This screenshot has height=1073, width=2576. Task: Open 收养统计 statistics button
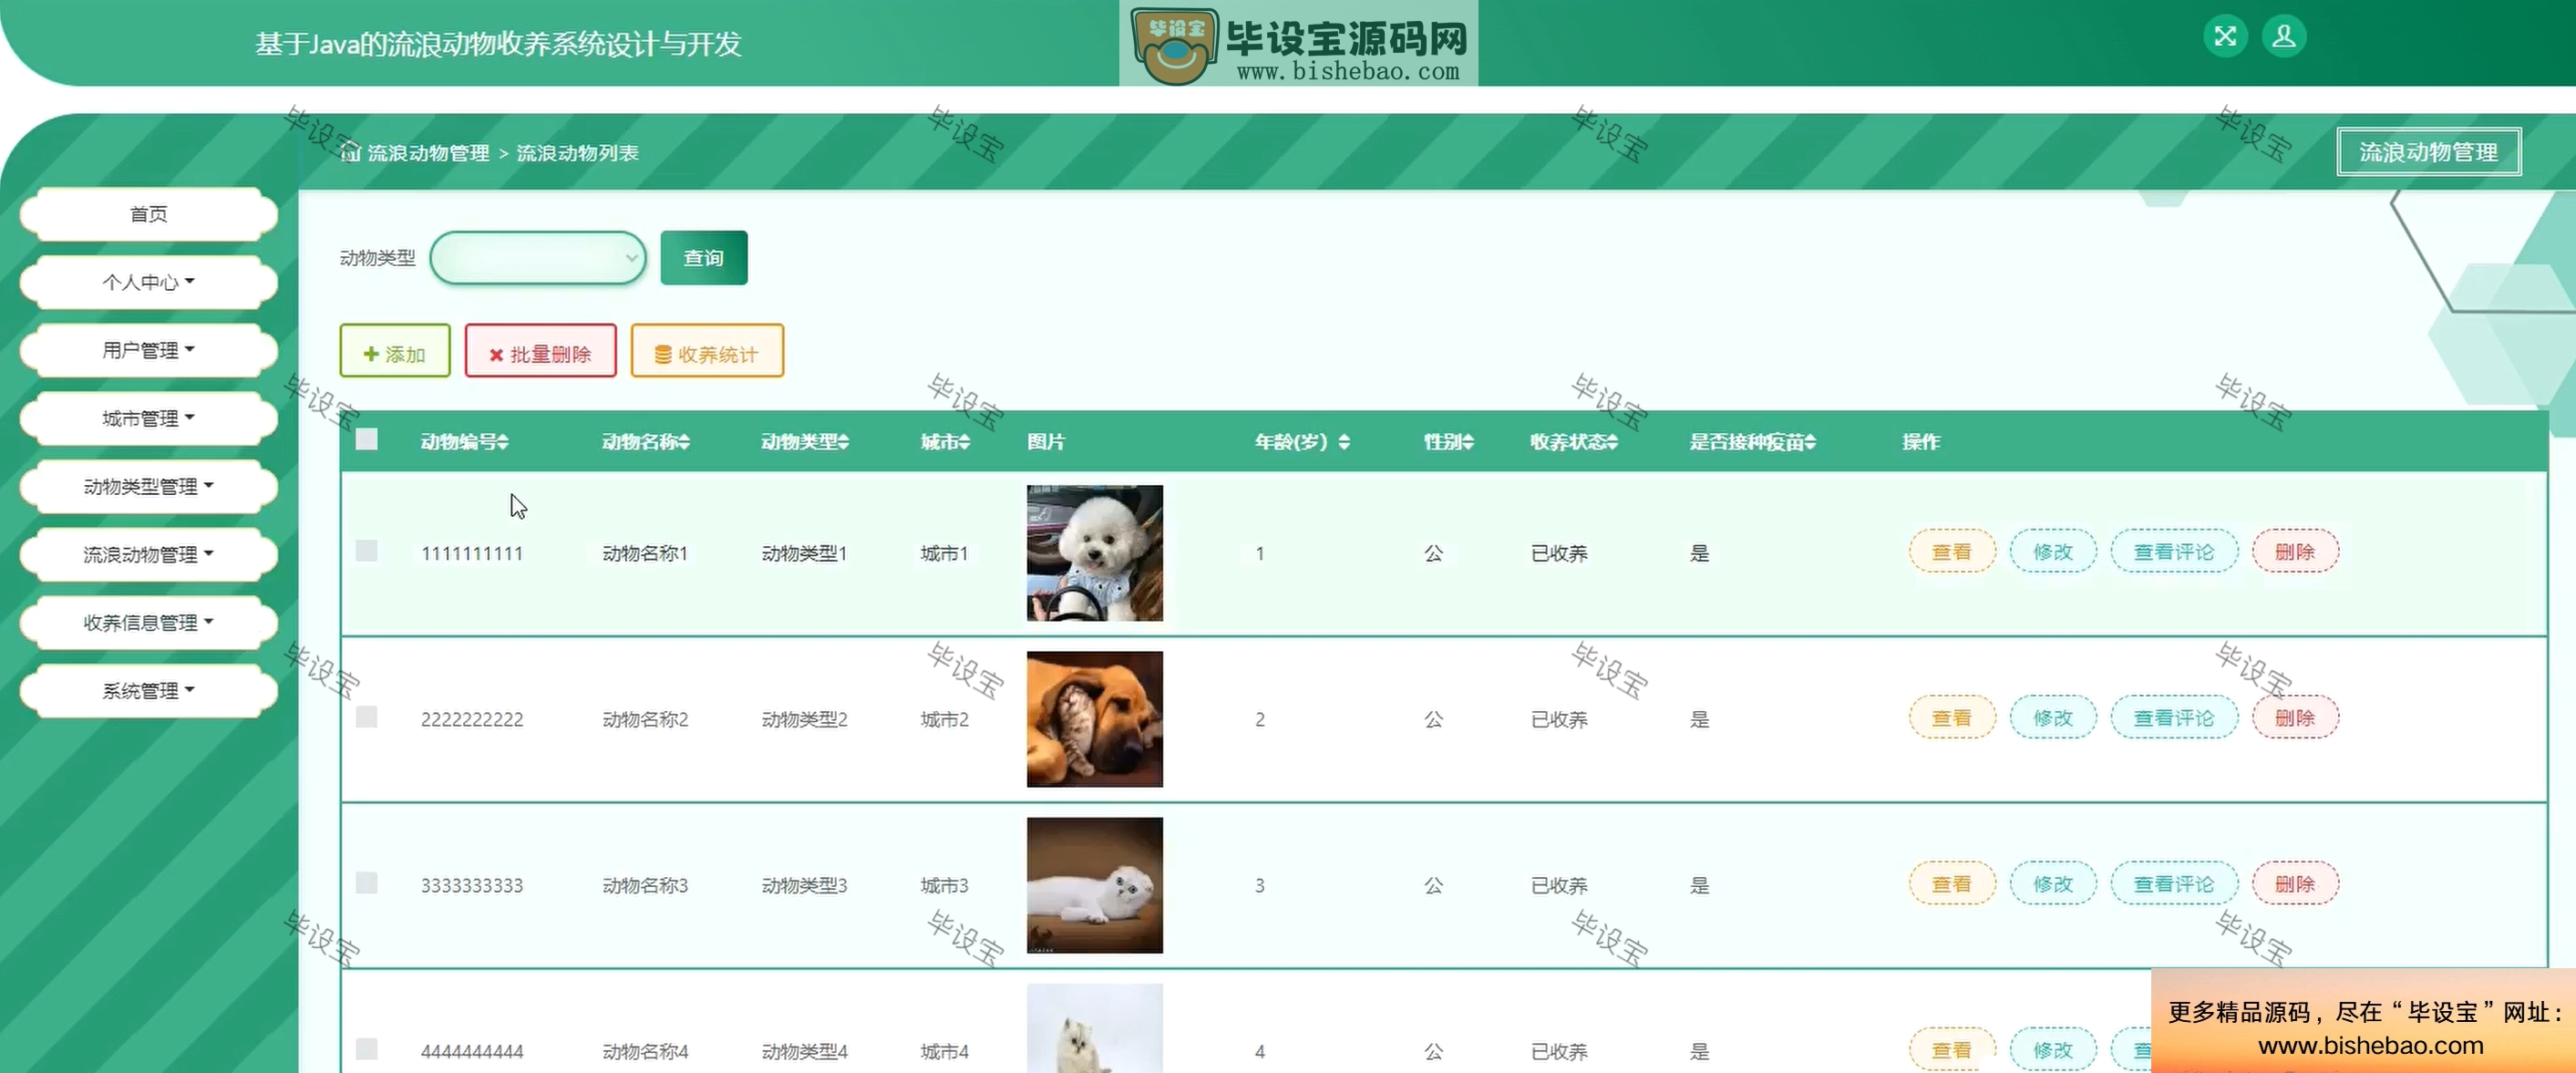[707, 351]
